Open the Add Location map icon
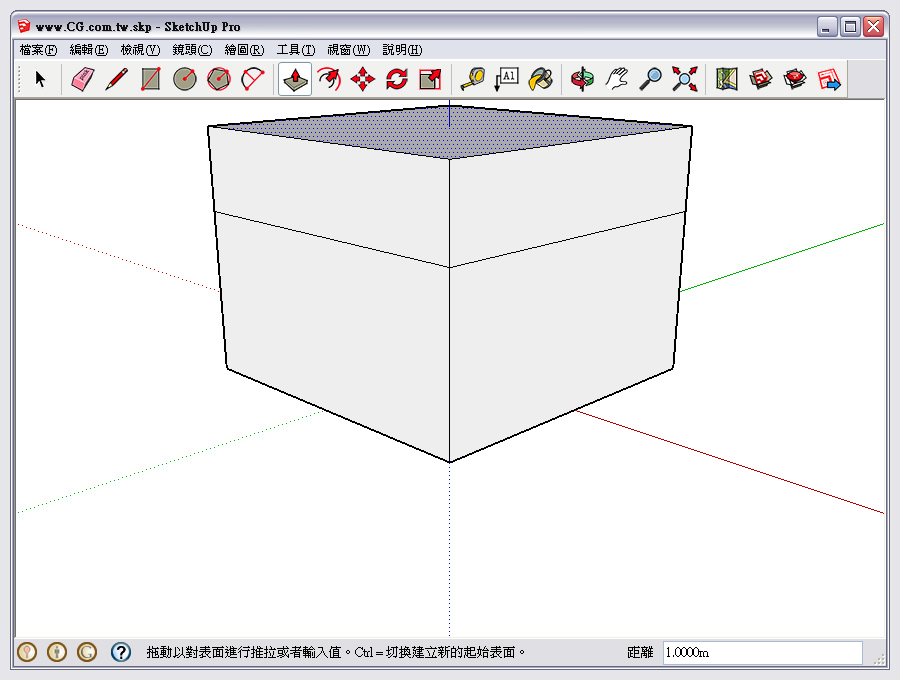 tap(727, 79)
